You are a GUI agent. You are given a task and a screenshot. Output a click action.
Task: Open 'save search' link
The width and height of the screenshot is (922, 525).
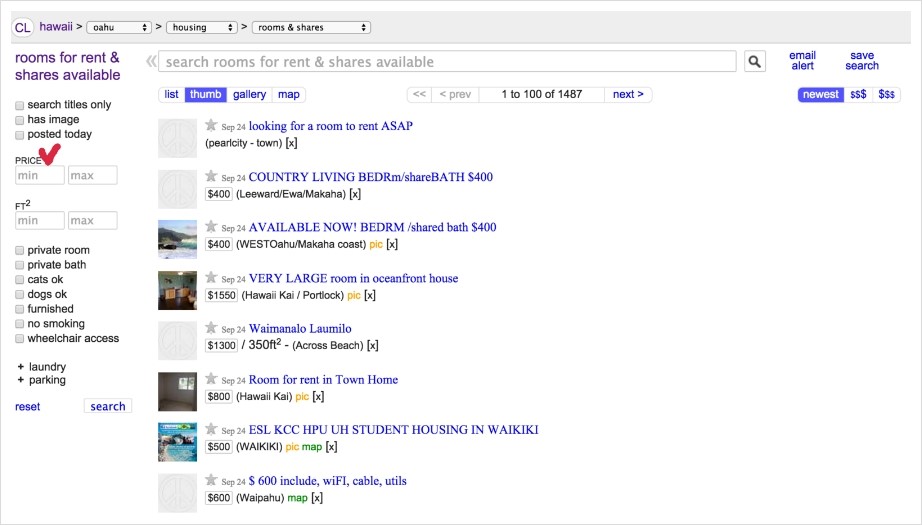point(861,61)
